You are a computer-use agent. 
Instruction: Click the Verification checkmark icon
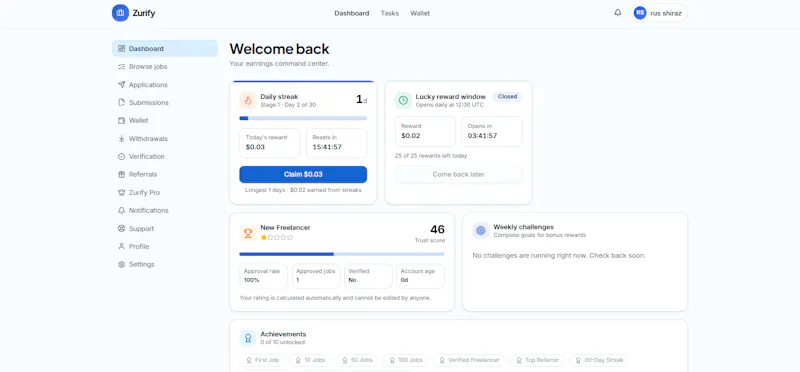(x=121, y=157)
